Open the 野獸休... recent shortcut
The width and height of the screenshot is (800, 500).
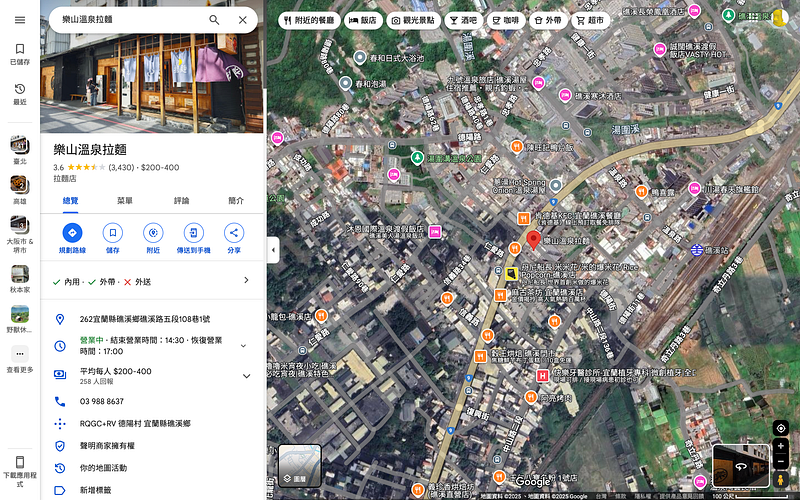20,319
